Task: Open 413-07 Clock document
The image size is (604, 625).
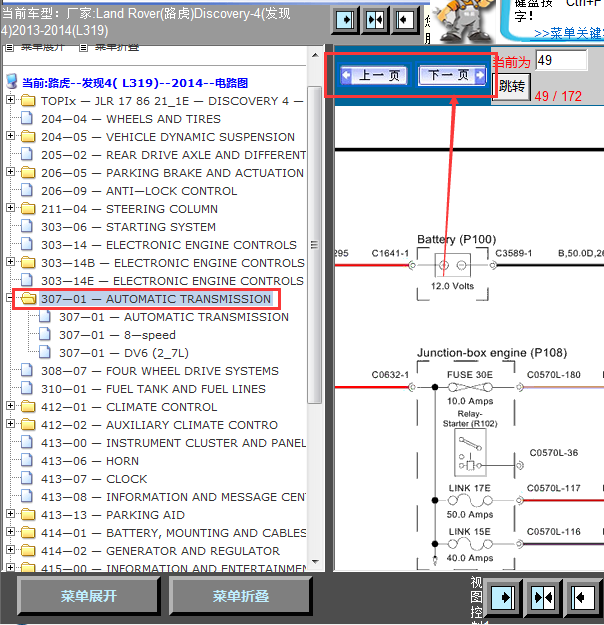Action: pos(94,479)
